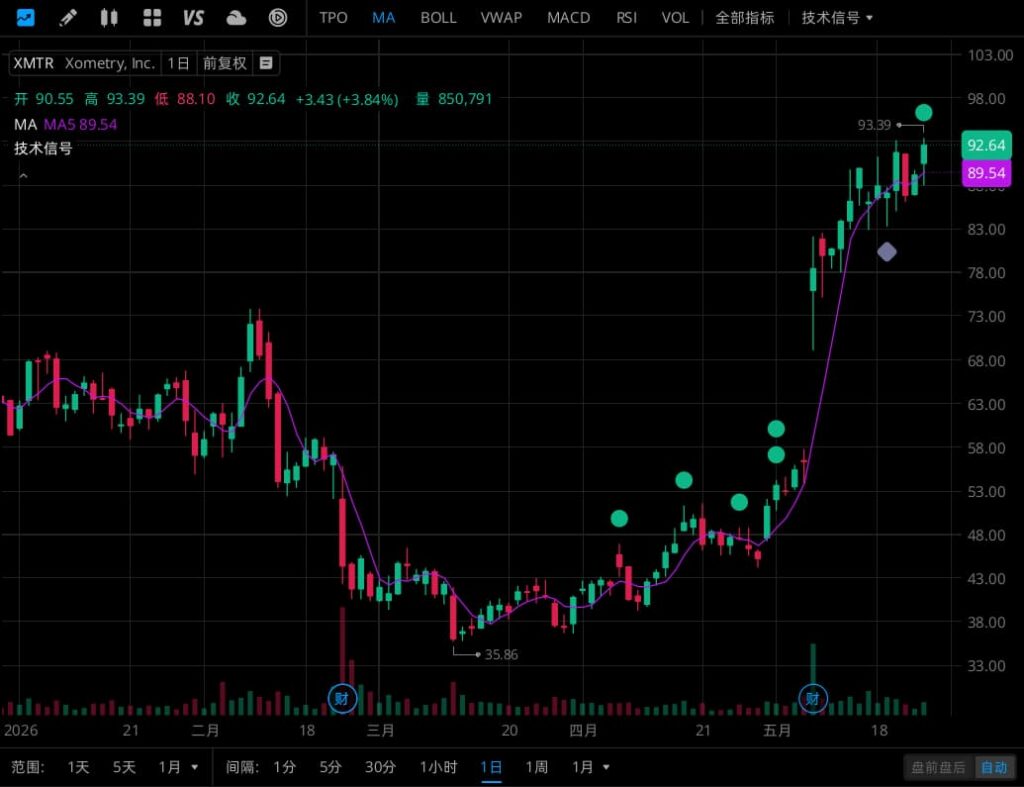Expand the 1月 interval dropdown arrow
The image size is (1024, 787).
(x=606, y=767)
